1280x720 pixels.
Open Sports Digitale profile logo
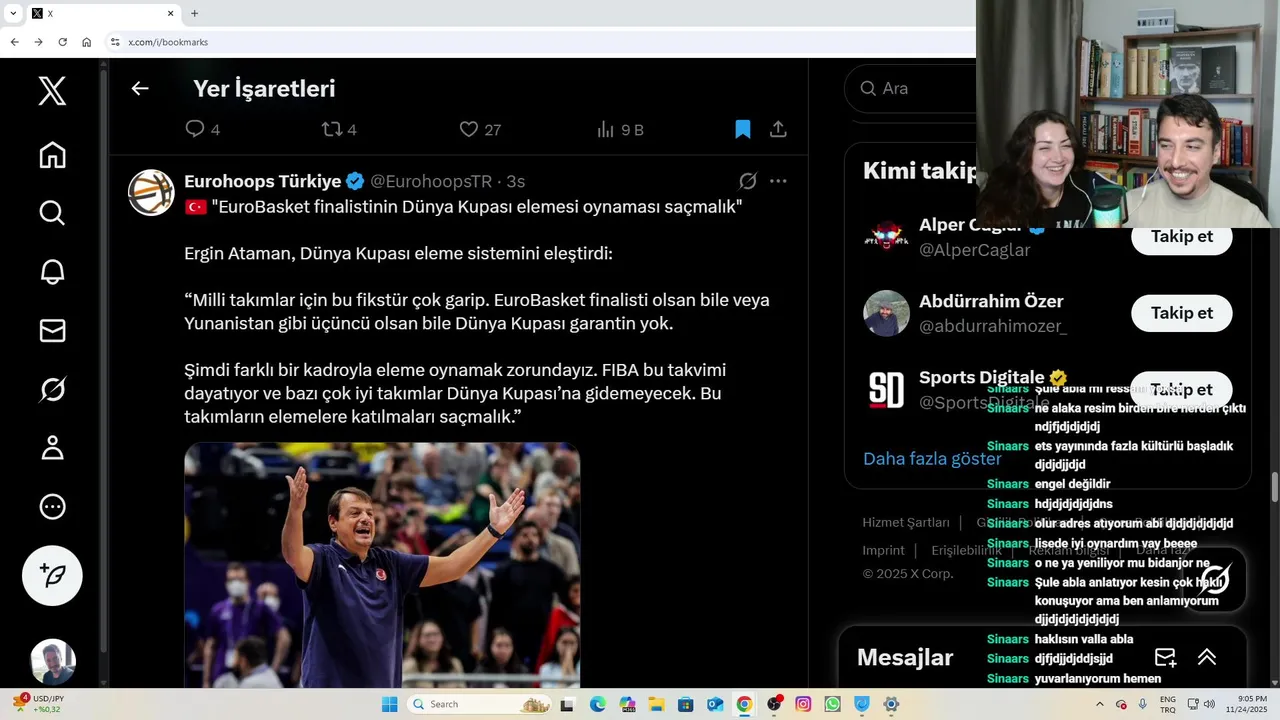click(x=886, y=390)
